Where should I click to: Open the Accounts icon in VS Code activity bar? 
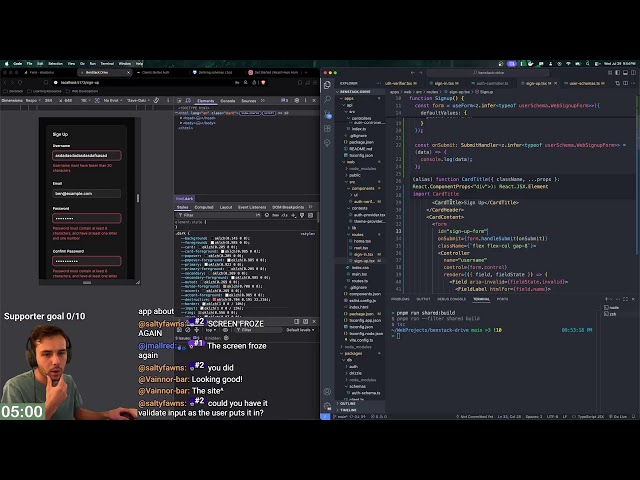click(x=327, y=391)
